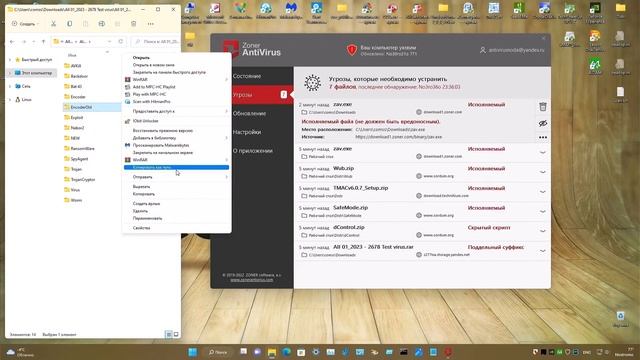Choose Свойства in the context menu
Screen dimensions: 640x360
[x=176, y=228]
